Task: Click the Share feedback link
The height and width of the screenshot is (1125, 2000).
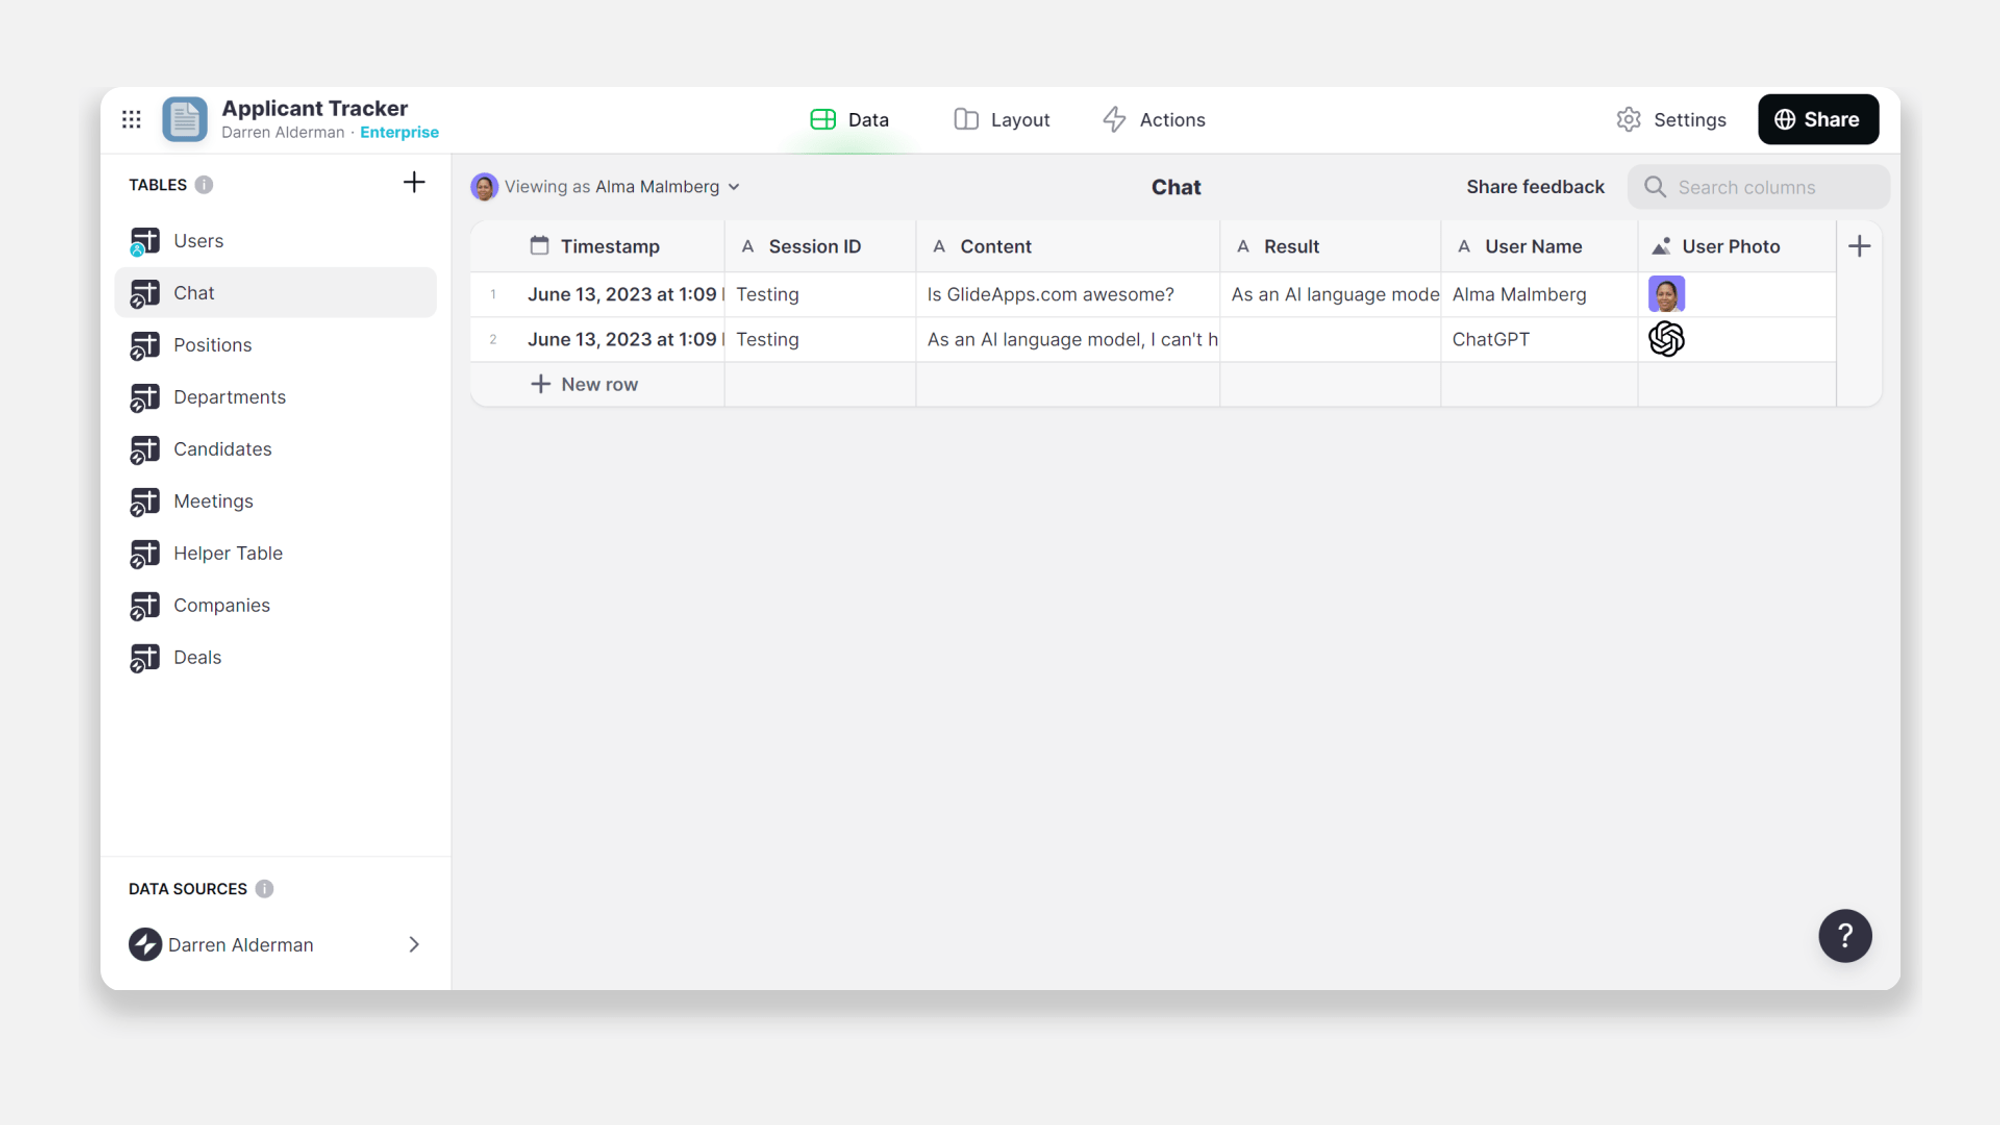Action: click(1535, 187)
